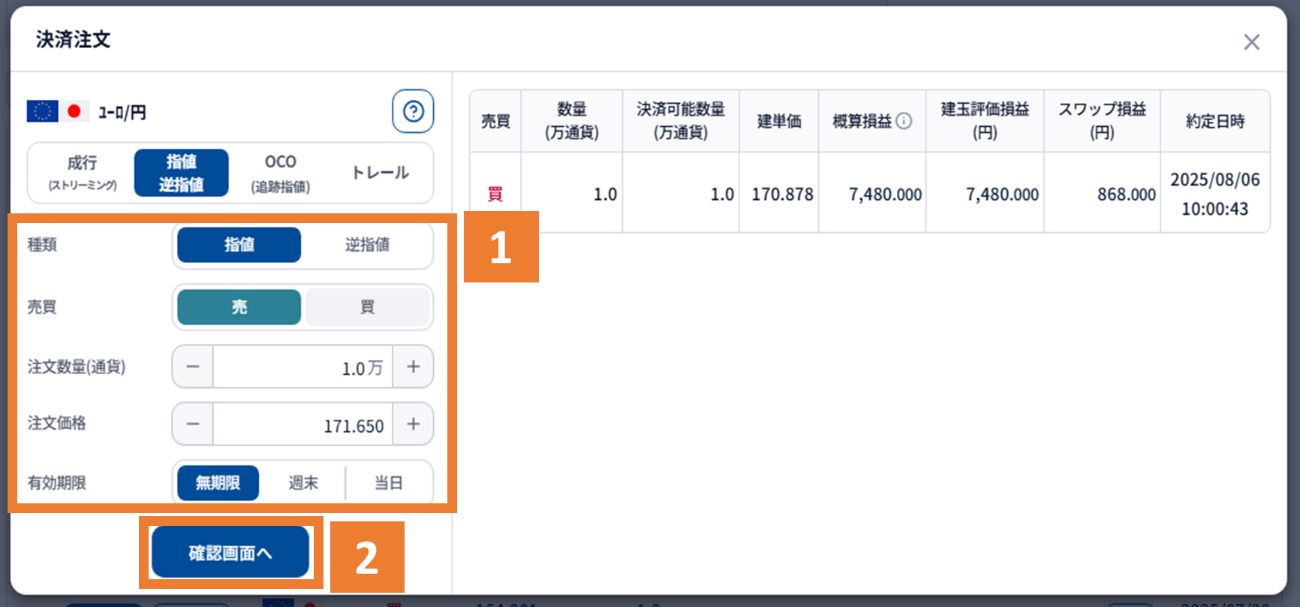
Task: Decrease 注文価格 with the minus button
Action: [193, 424]
